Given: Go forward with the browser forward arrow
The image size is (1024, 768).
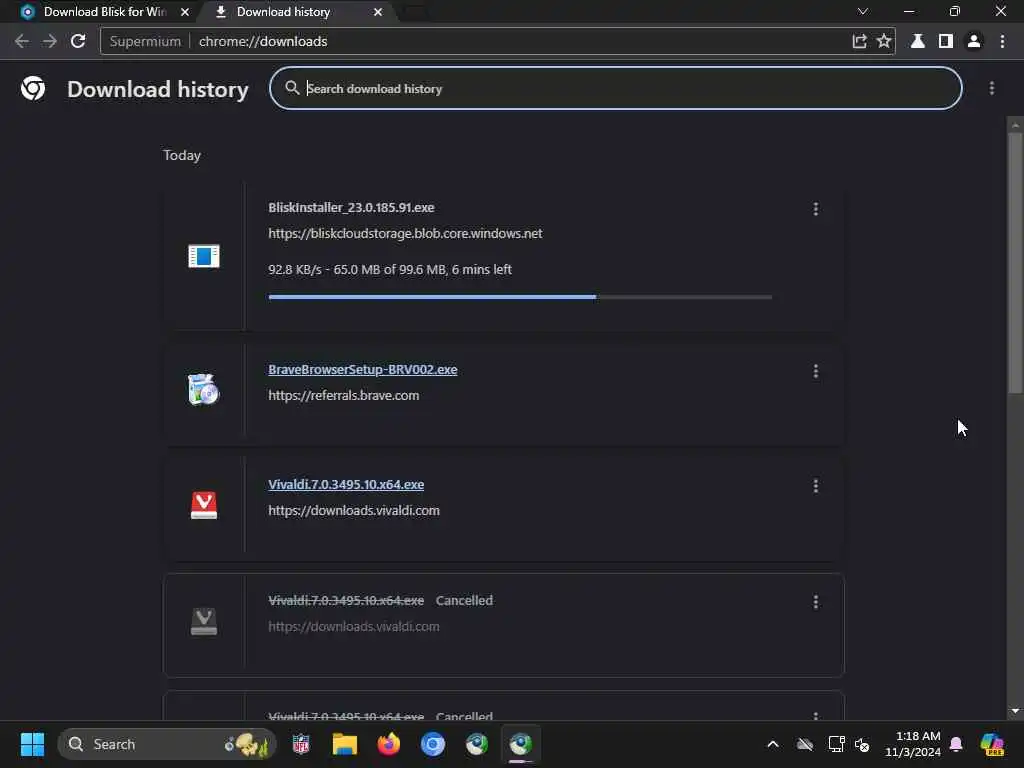Looking at the screenshot, I should coord(50,41).
